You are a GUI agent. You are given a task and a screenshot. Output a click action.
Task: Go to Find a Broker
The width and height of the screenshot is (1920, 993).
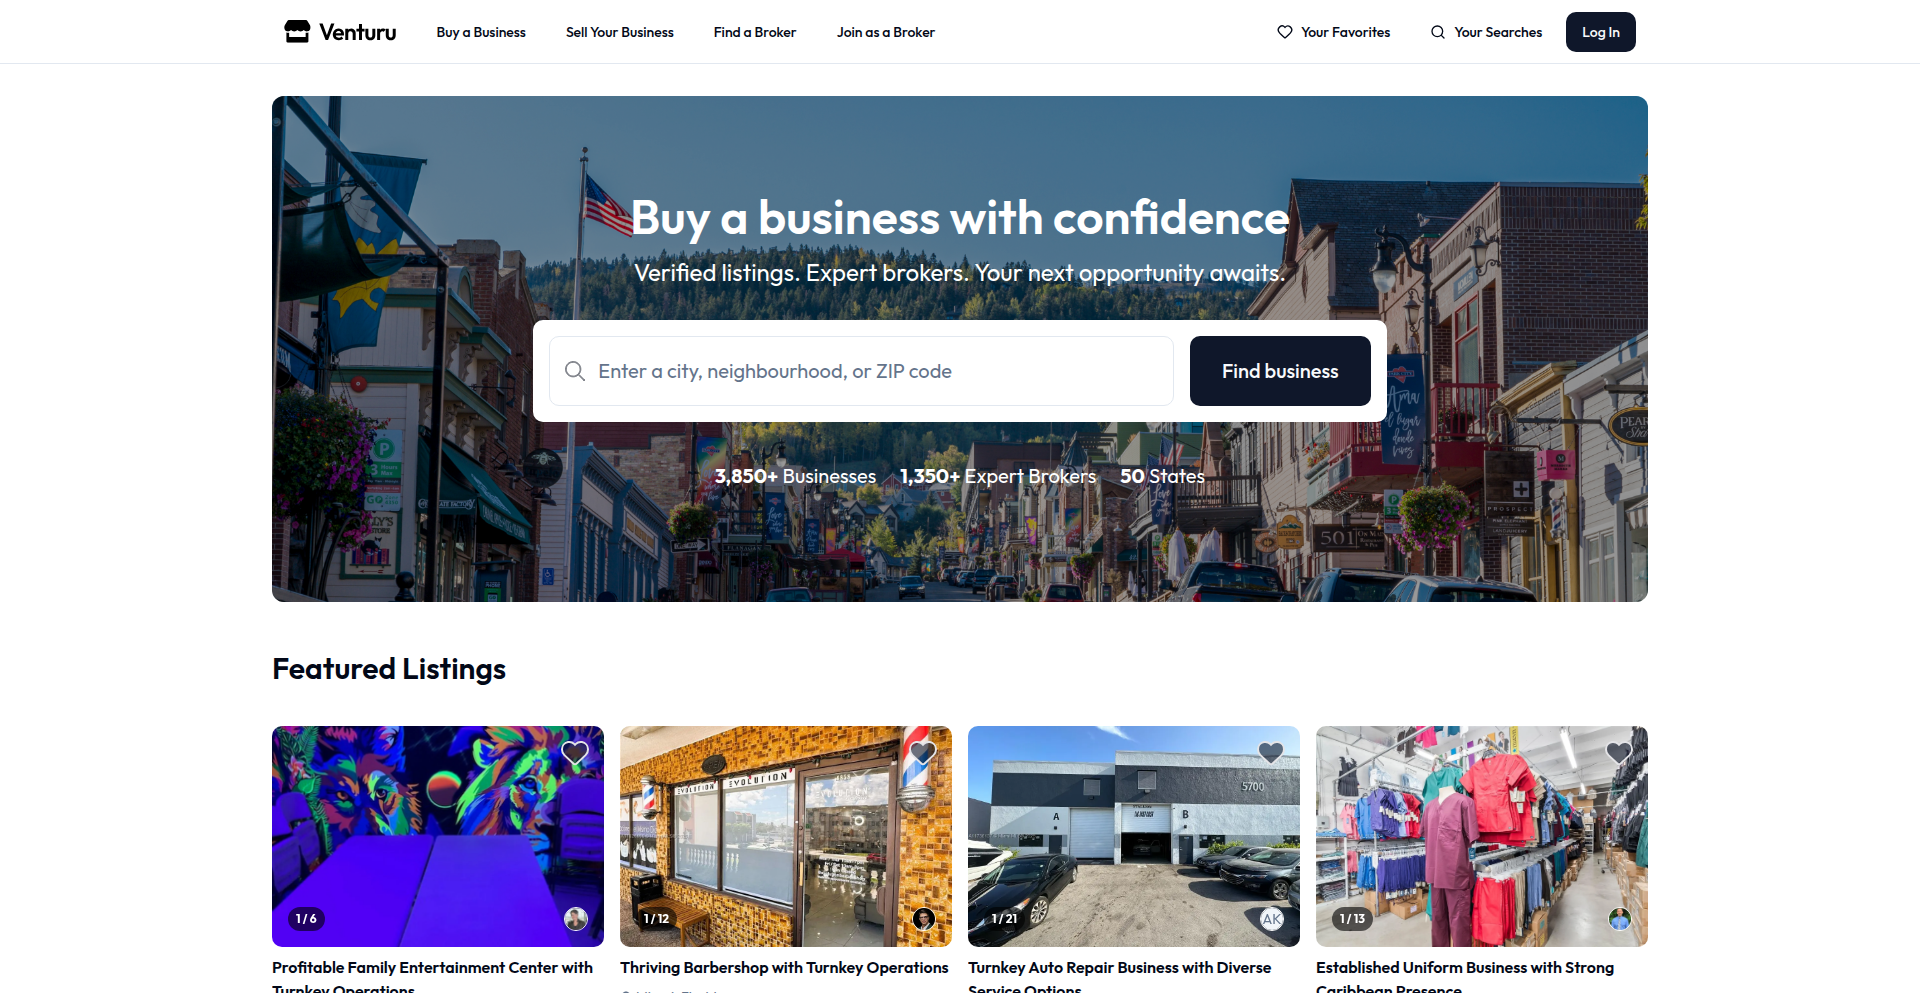(x=755, y=32)
